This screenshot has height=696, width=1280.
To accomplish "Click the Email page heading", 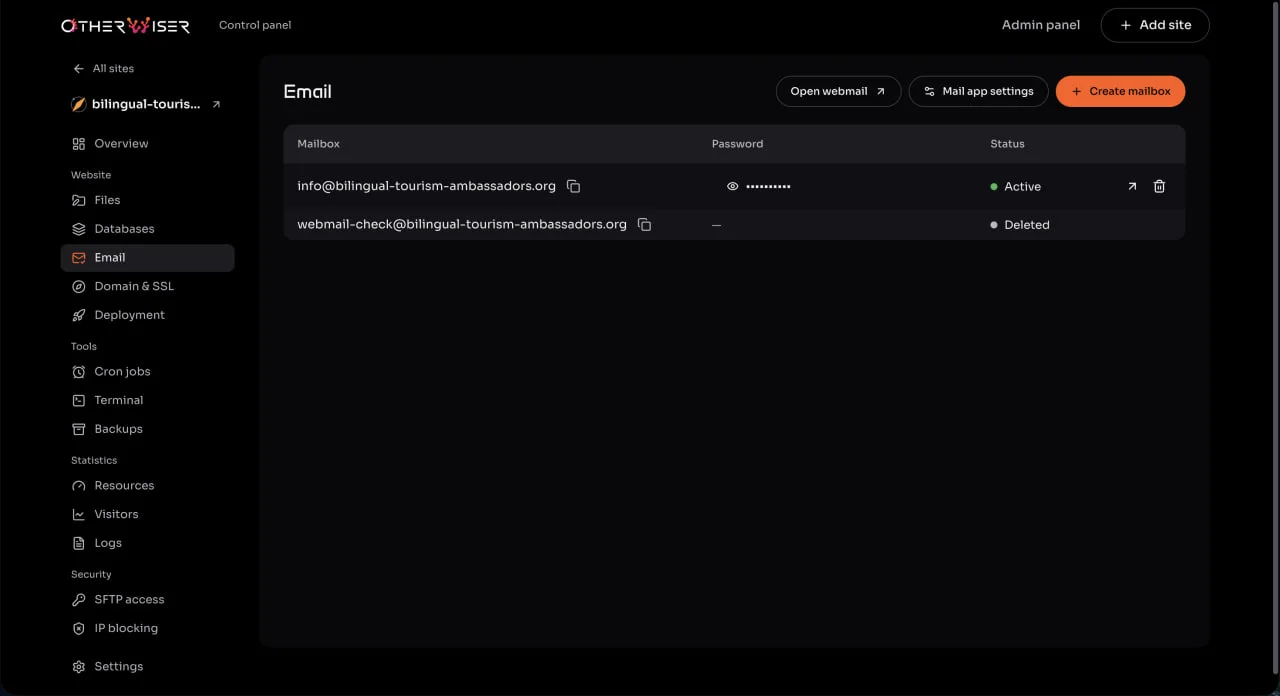I will coord(307,92).
